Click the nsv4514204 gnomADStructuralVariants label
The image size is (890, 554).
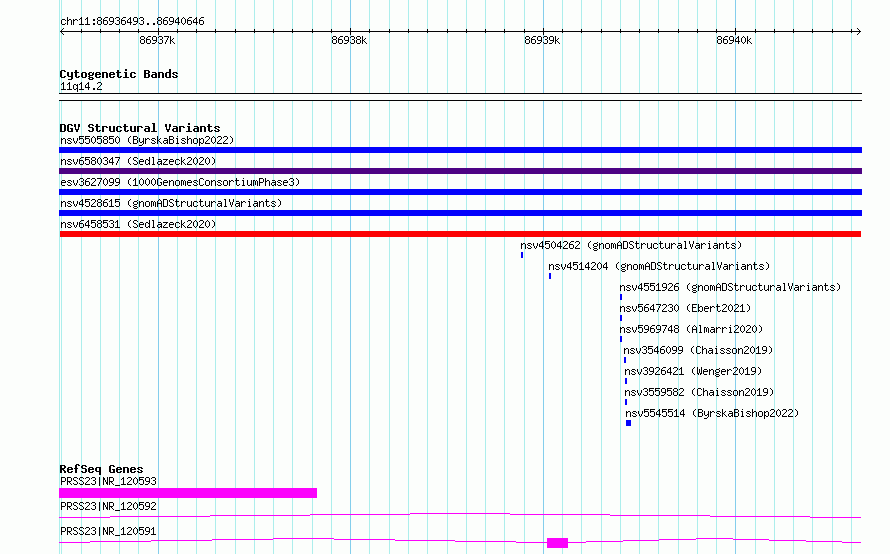659,266
